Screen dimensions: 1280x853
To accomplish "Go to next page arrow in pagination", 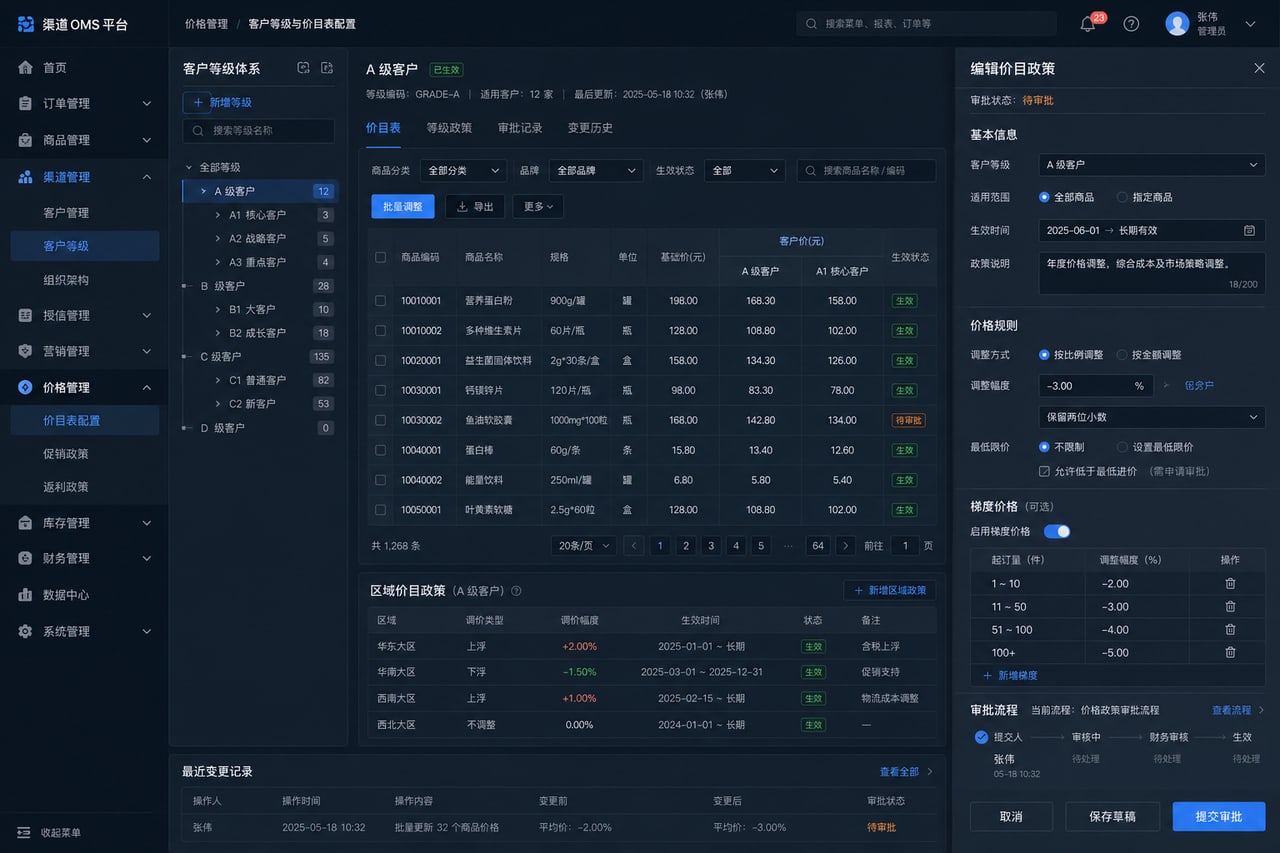I will (x=845, y=545).
